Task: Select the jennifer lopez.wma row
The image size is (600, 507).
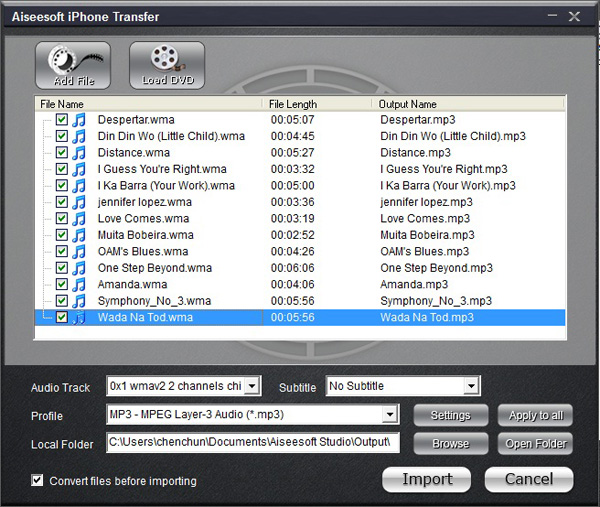Action: [300, 202]
